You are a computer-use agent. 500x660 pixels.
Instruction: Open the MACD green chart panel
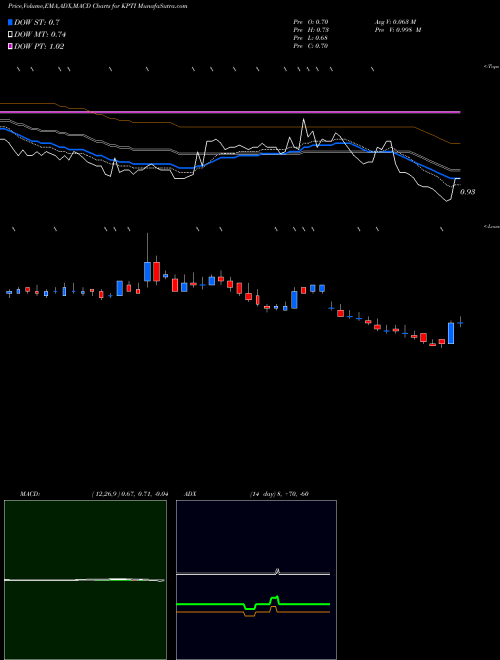coord(85,580)
